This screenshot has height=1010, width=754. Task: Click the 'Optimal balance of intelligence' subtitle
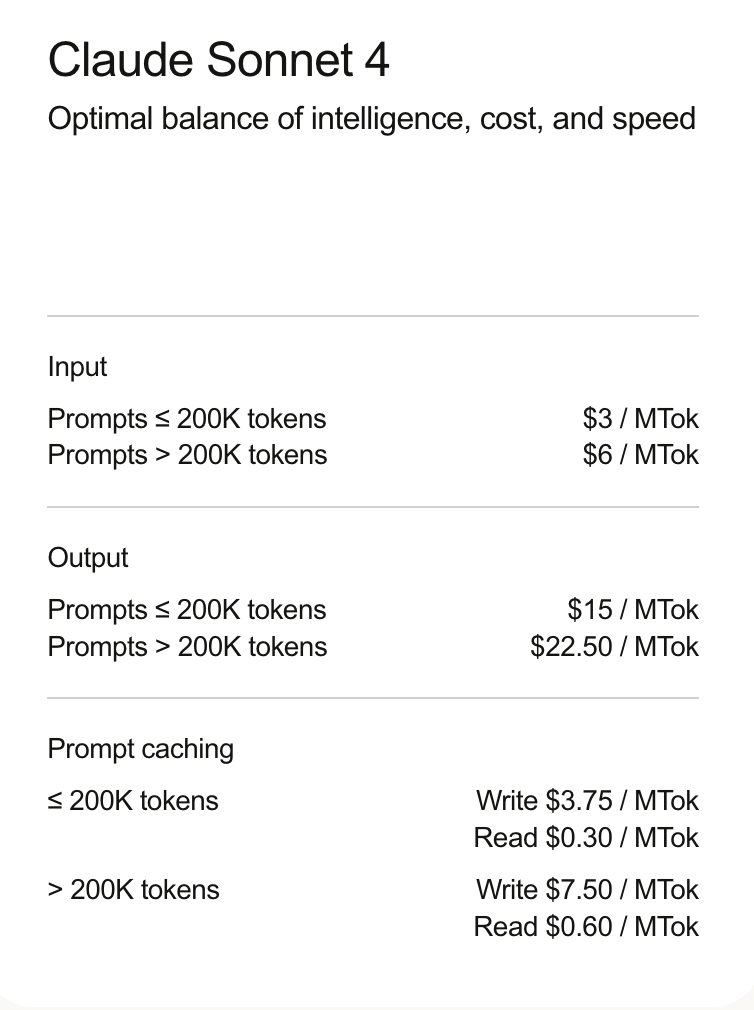click(x=371, y=119)
